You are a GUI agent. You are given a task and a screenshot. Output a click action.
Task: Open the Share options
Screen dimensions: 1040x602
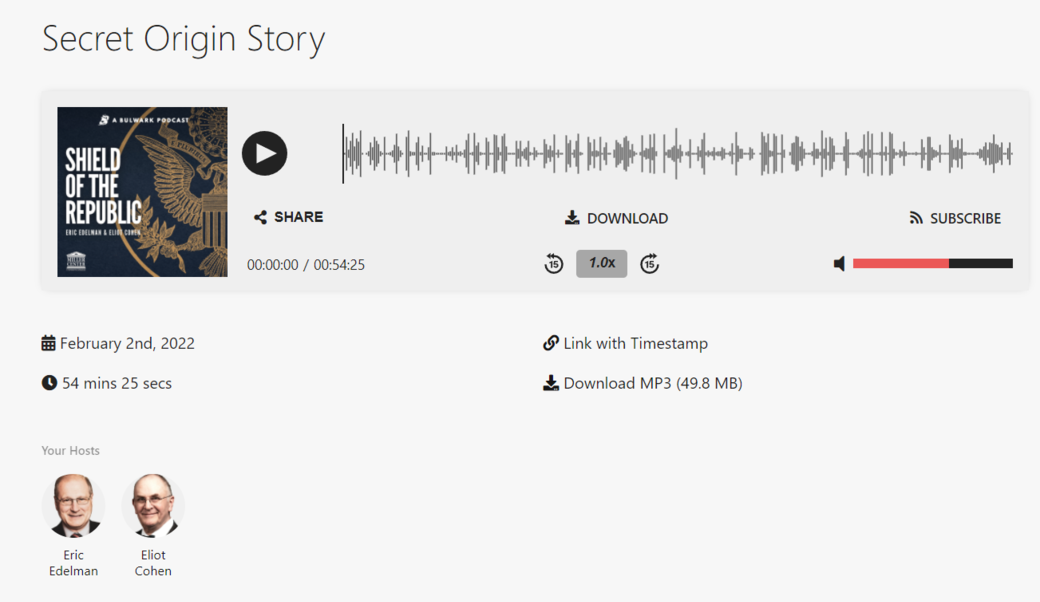pos(288,217)
